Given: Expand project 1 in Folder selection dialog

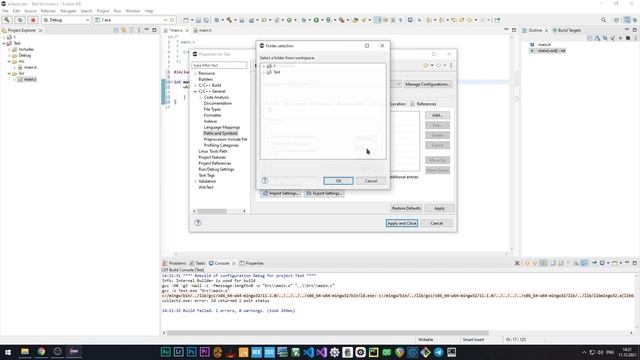Looking at the screenshot, I should [x=264, y=66].
